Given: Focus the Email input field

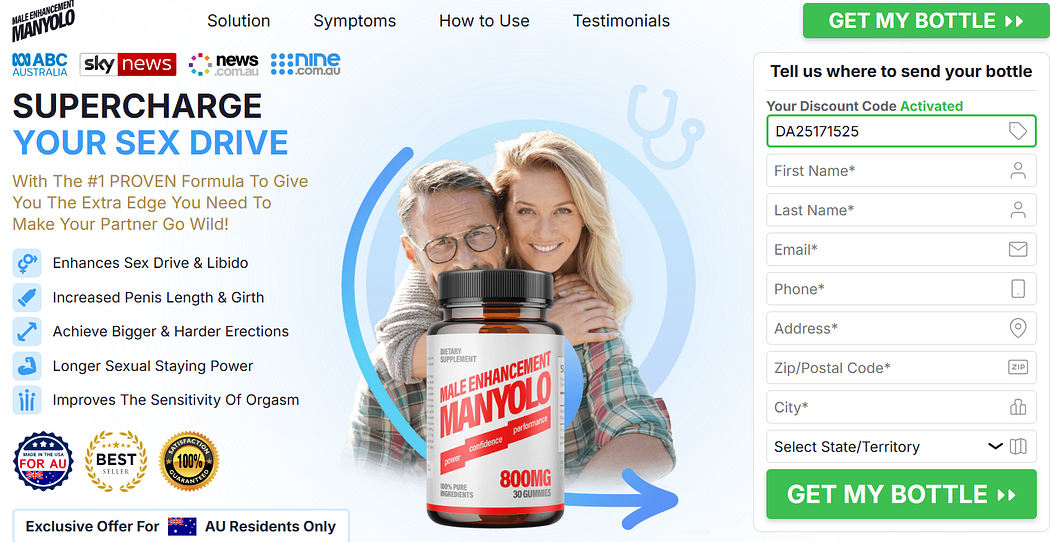Looking at the screenshot, I should [x=901, y=250].
